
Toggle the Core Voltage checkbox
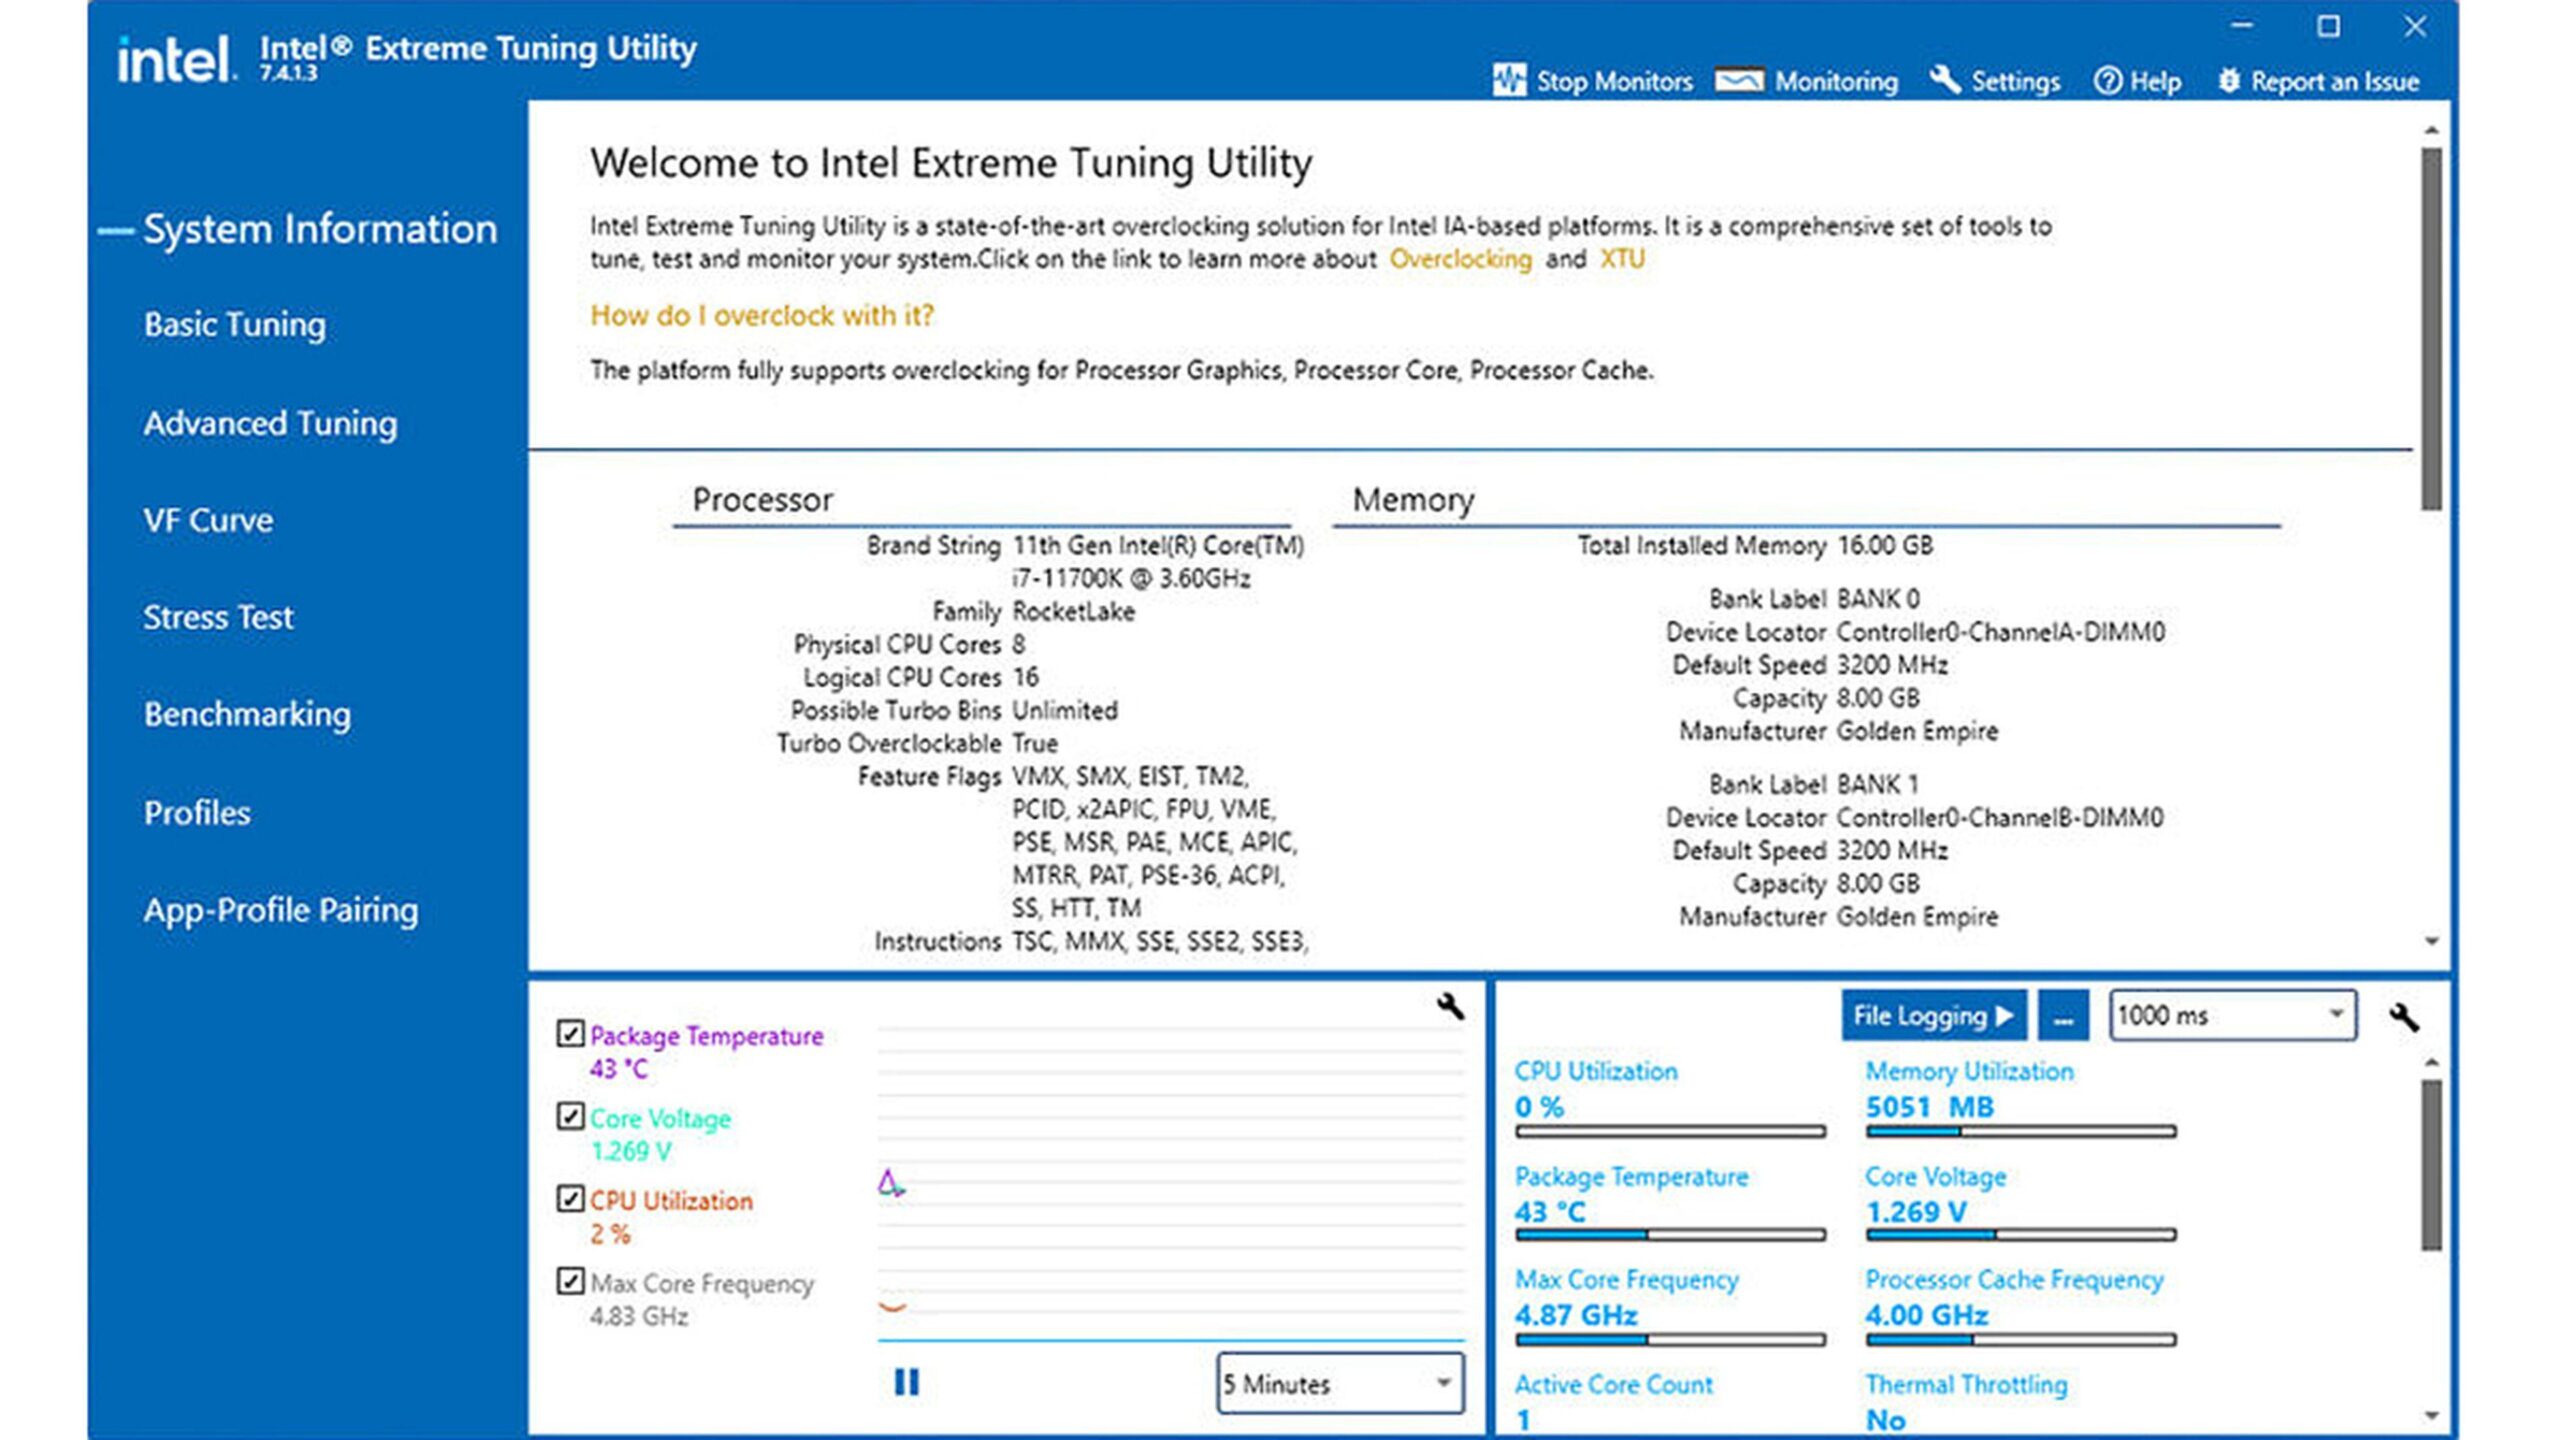tap(570, 1116)
